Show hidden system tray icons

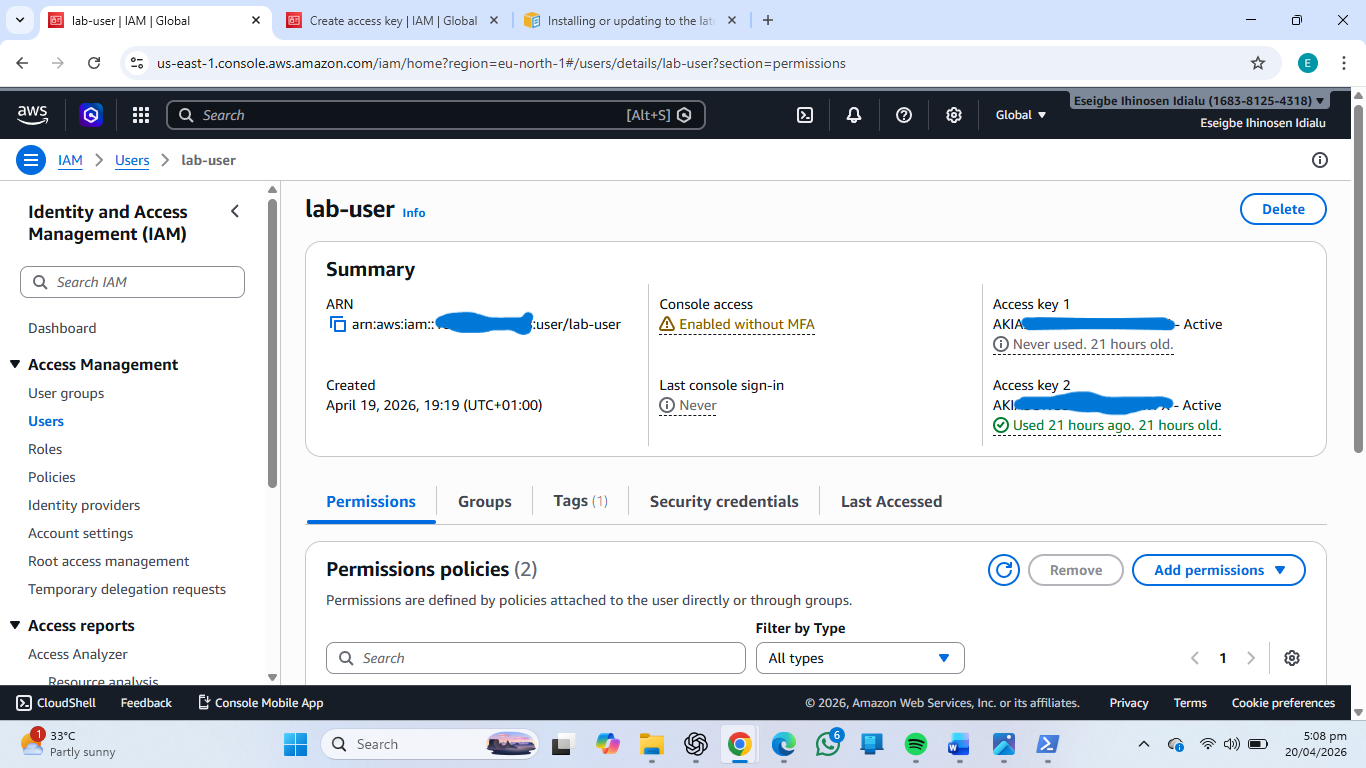point(1144,744)
